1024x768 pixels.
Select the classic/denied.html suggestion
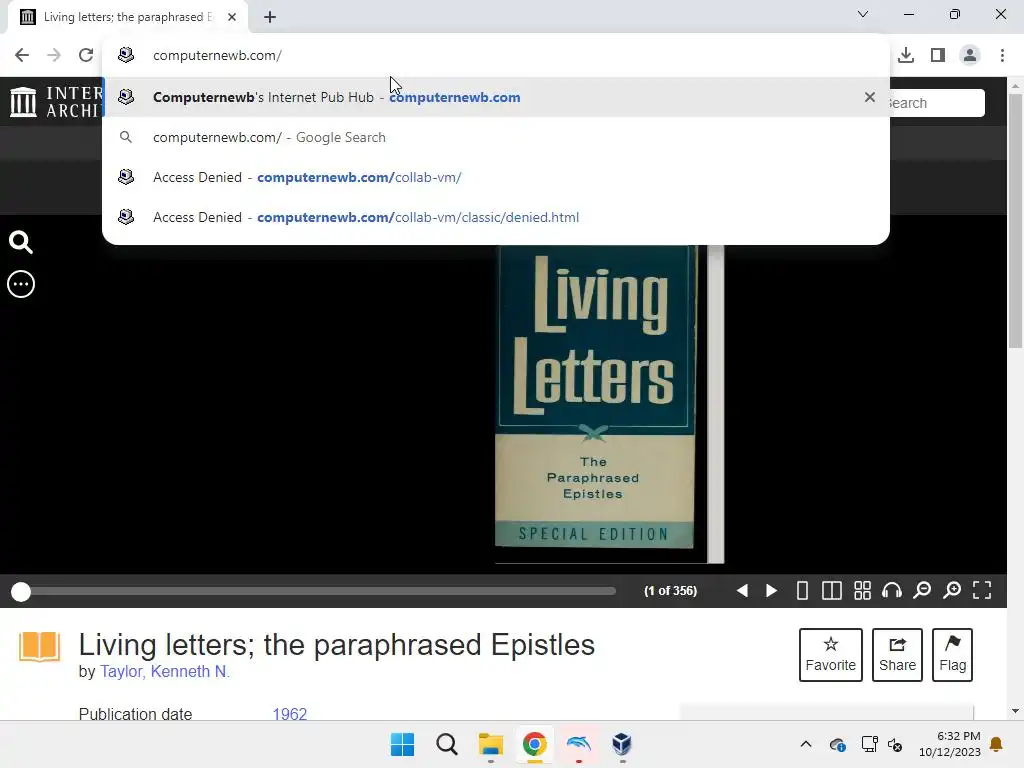point(496,217)
